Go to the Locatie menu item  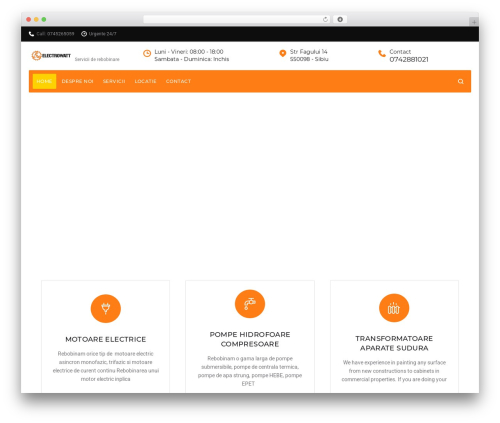click(x=145, y=81)
